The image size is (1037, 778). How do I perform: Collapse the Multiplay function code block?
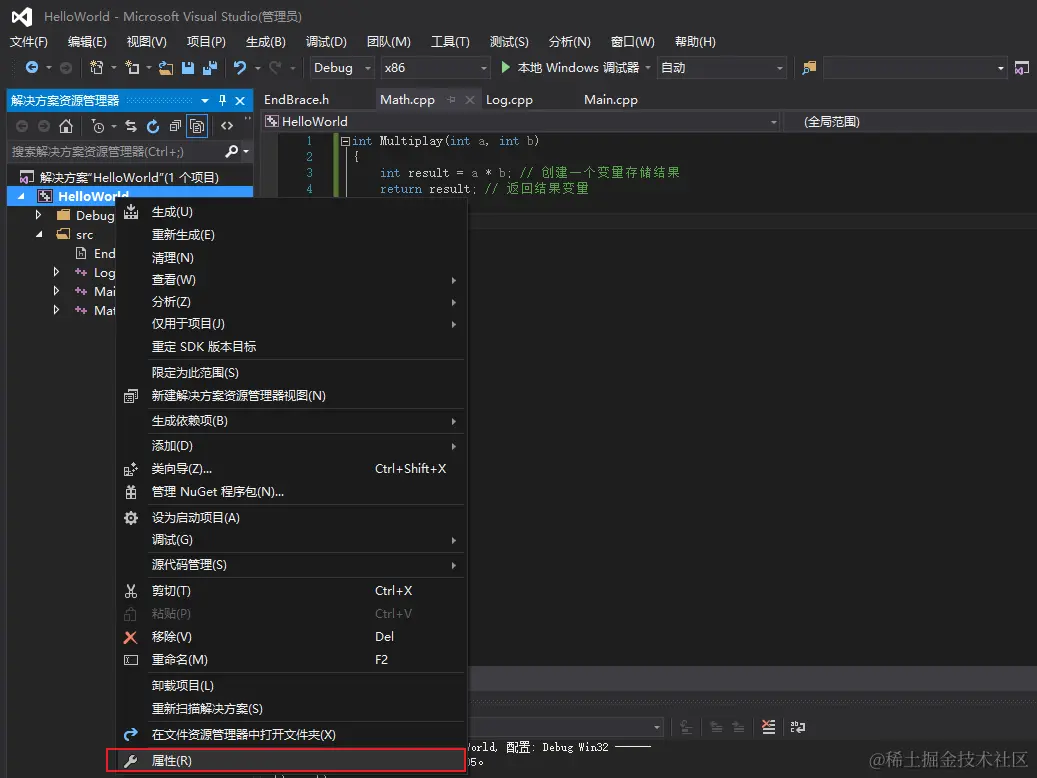tap(345, 141)
